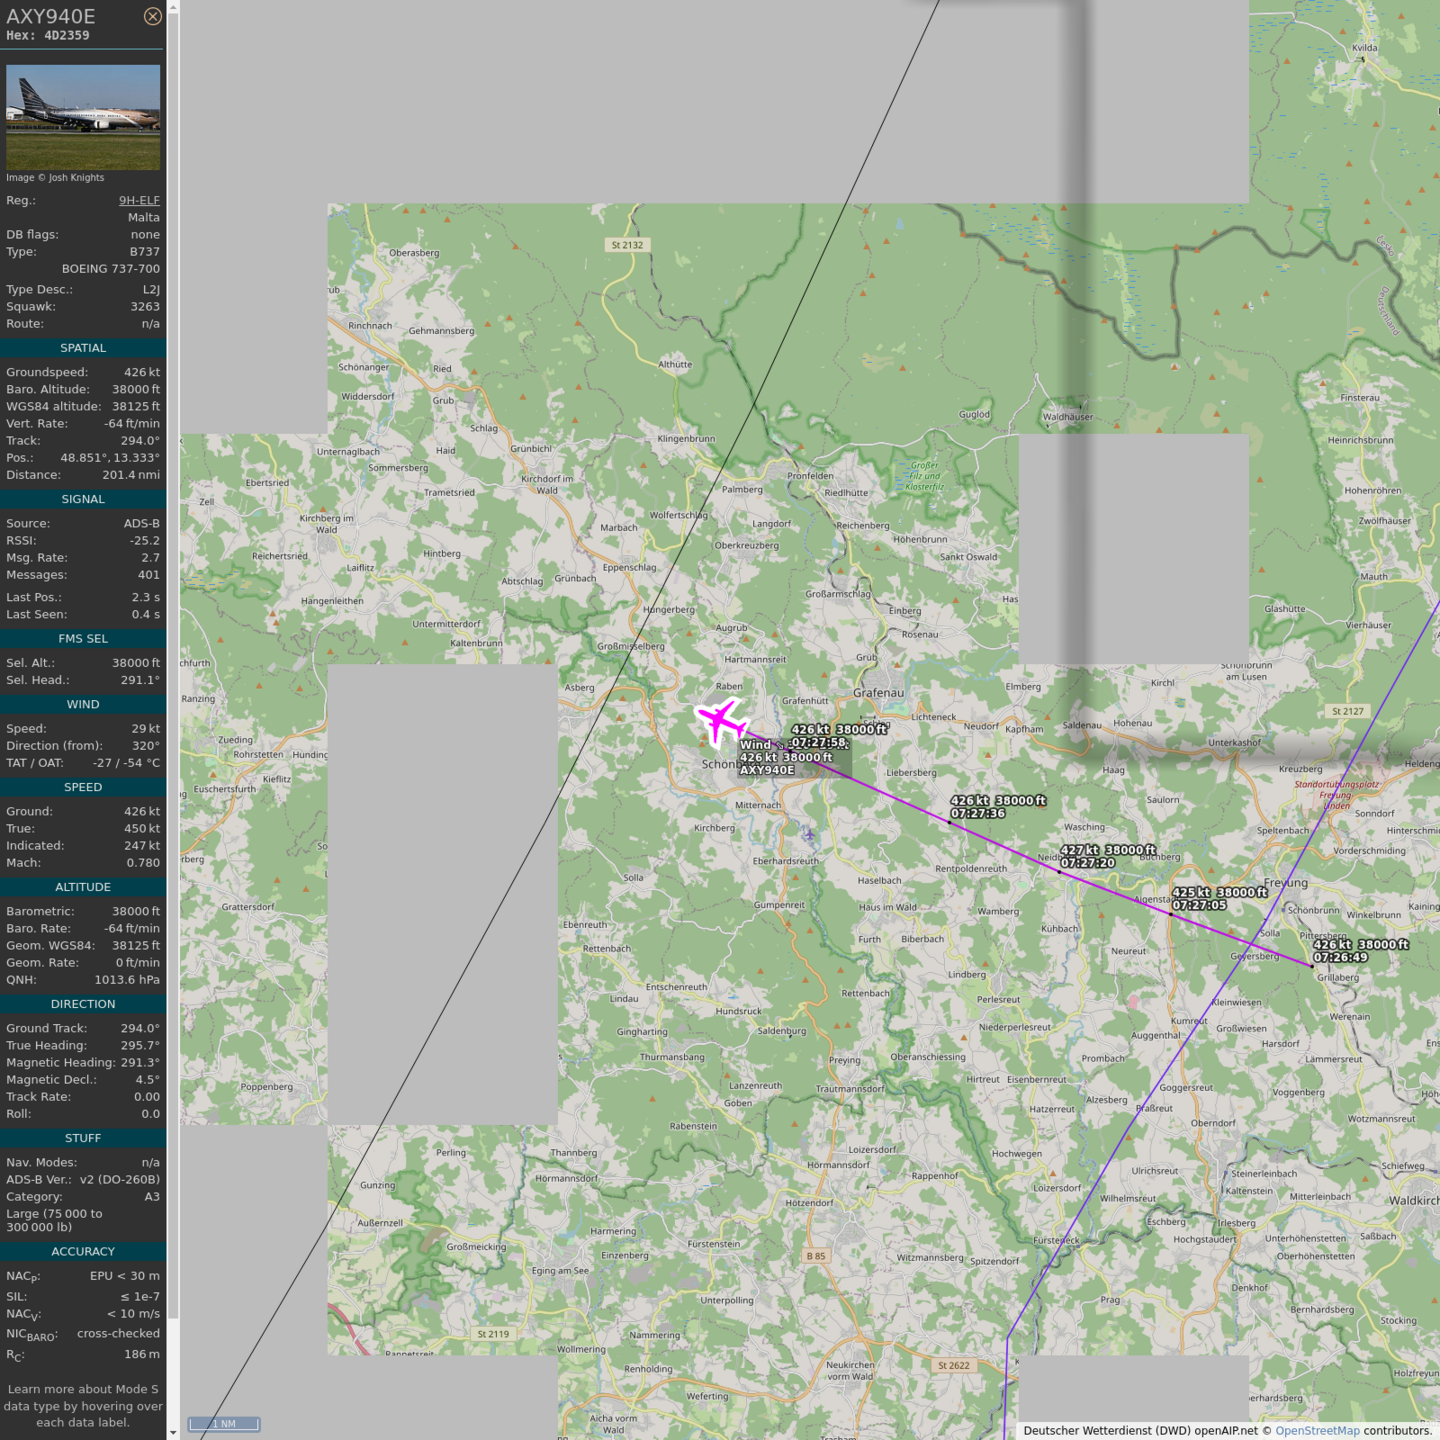Click the track point labeled 07:27:05
This screenshot has width=1440, height=1440.
click(1171, 914)
